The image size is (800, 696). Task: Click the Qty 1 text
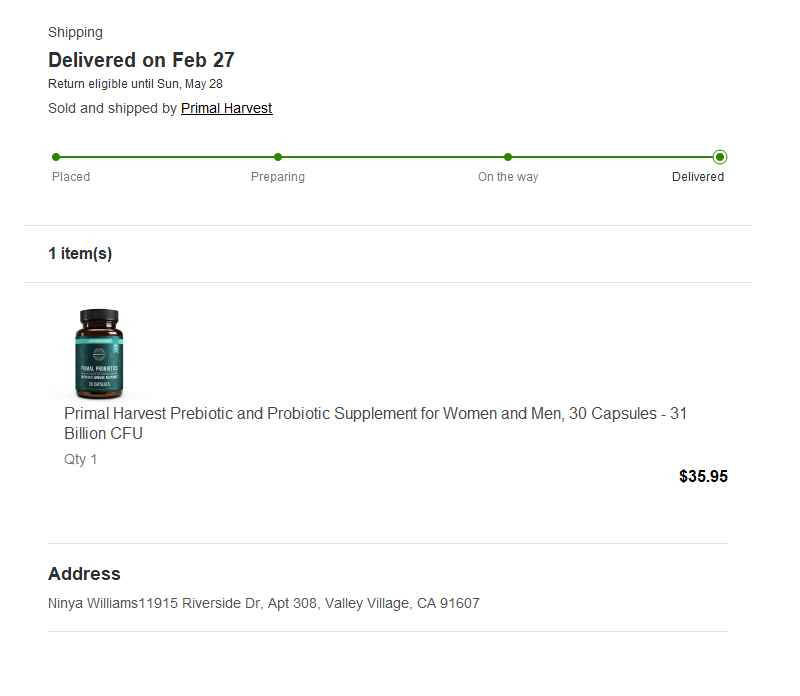[81, 460]
